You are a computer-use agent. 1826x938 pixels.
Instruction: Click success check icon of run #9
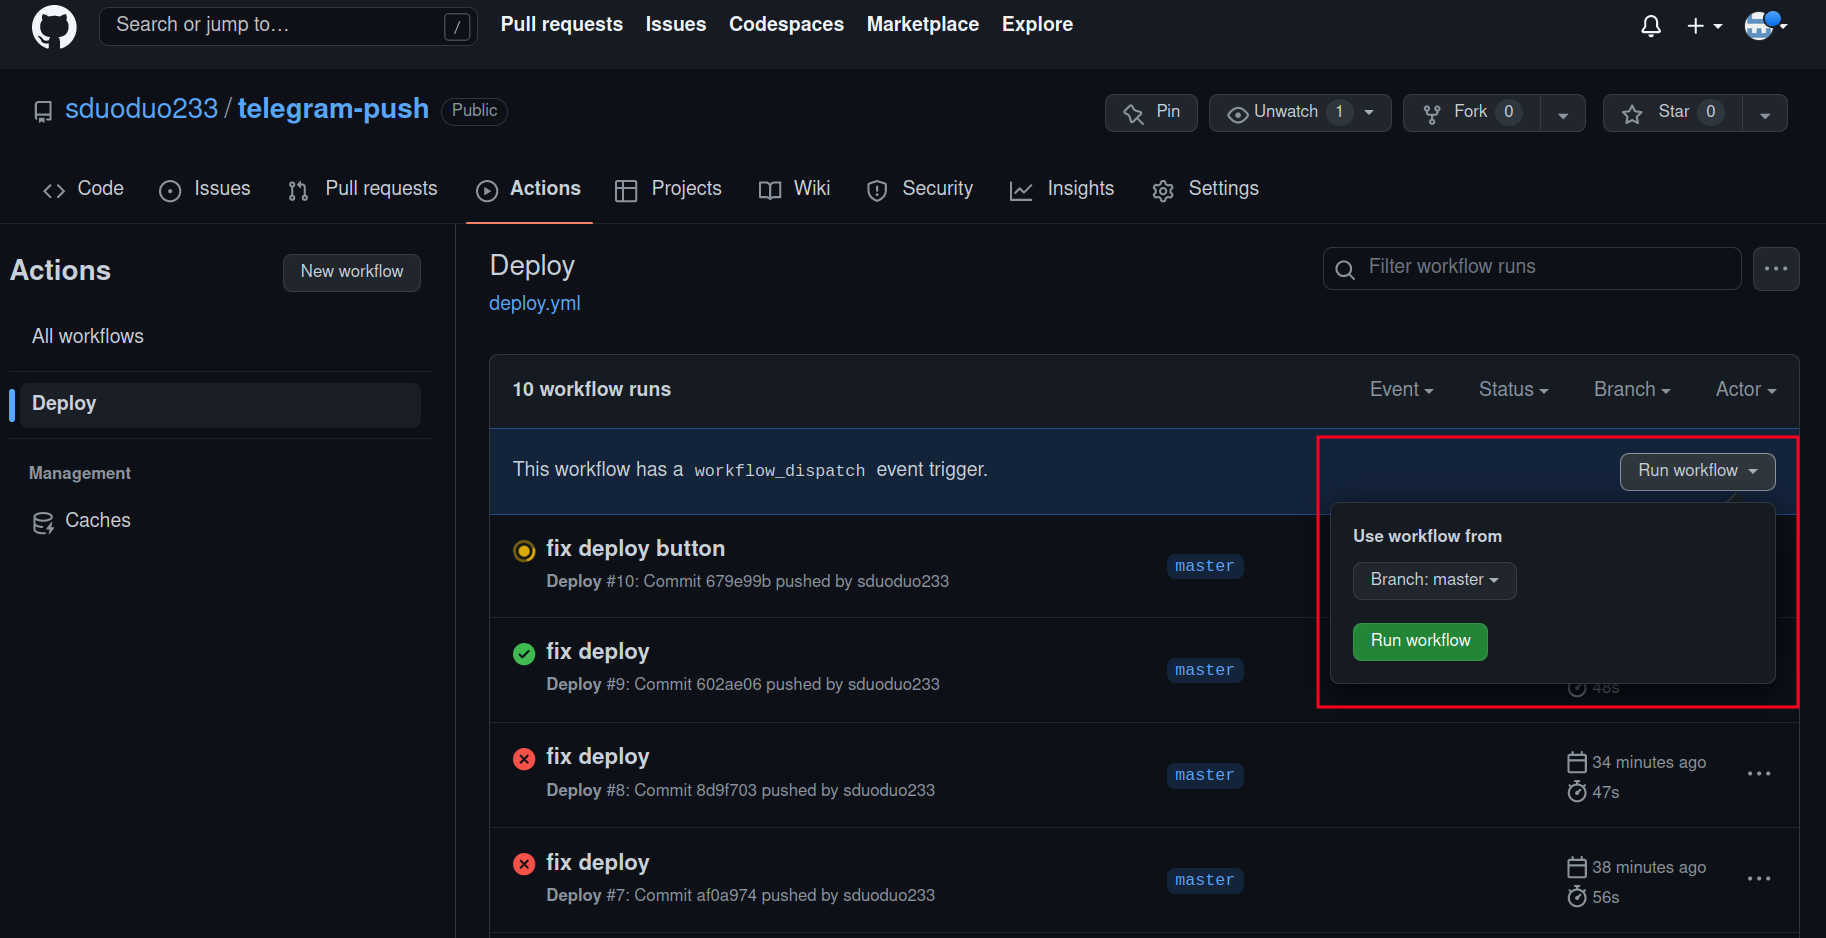(524, 654)
